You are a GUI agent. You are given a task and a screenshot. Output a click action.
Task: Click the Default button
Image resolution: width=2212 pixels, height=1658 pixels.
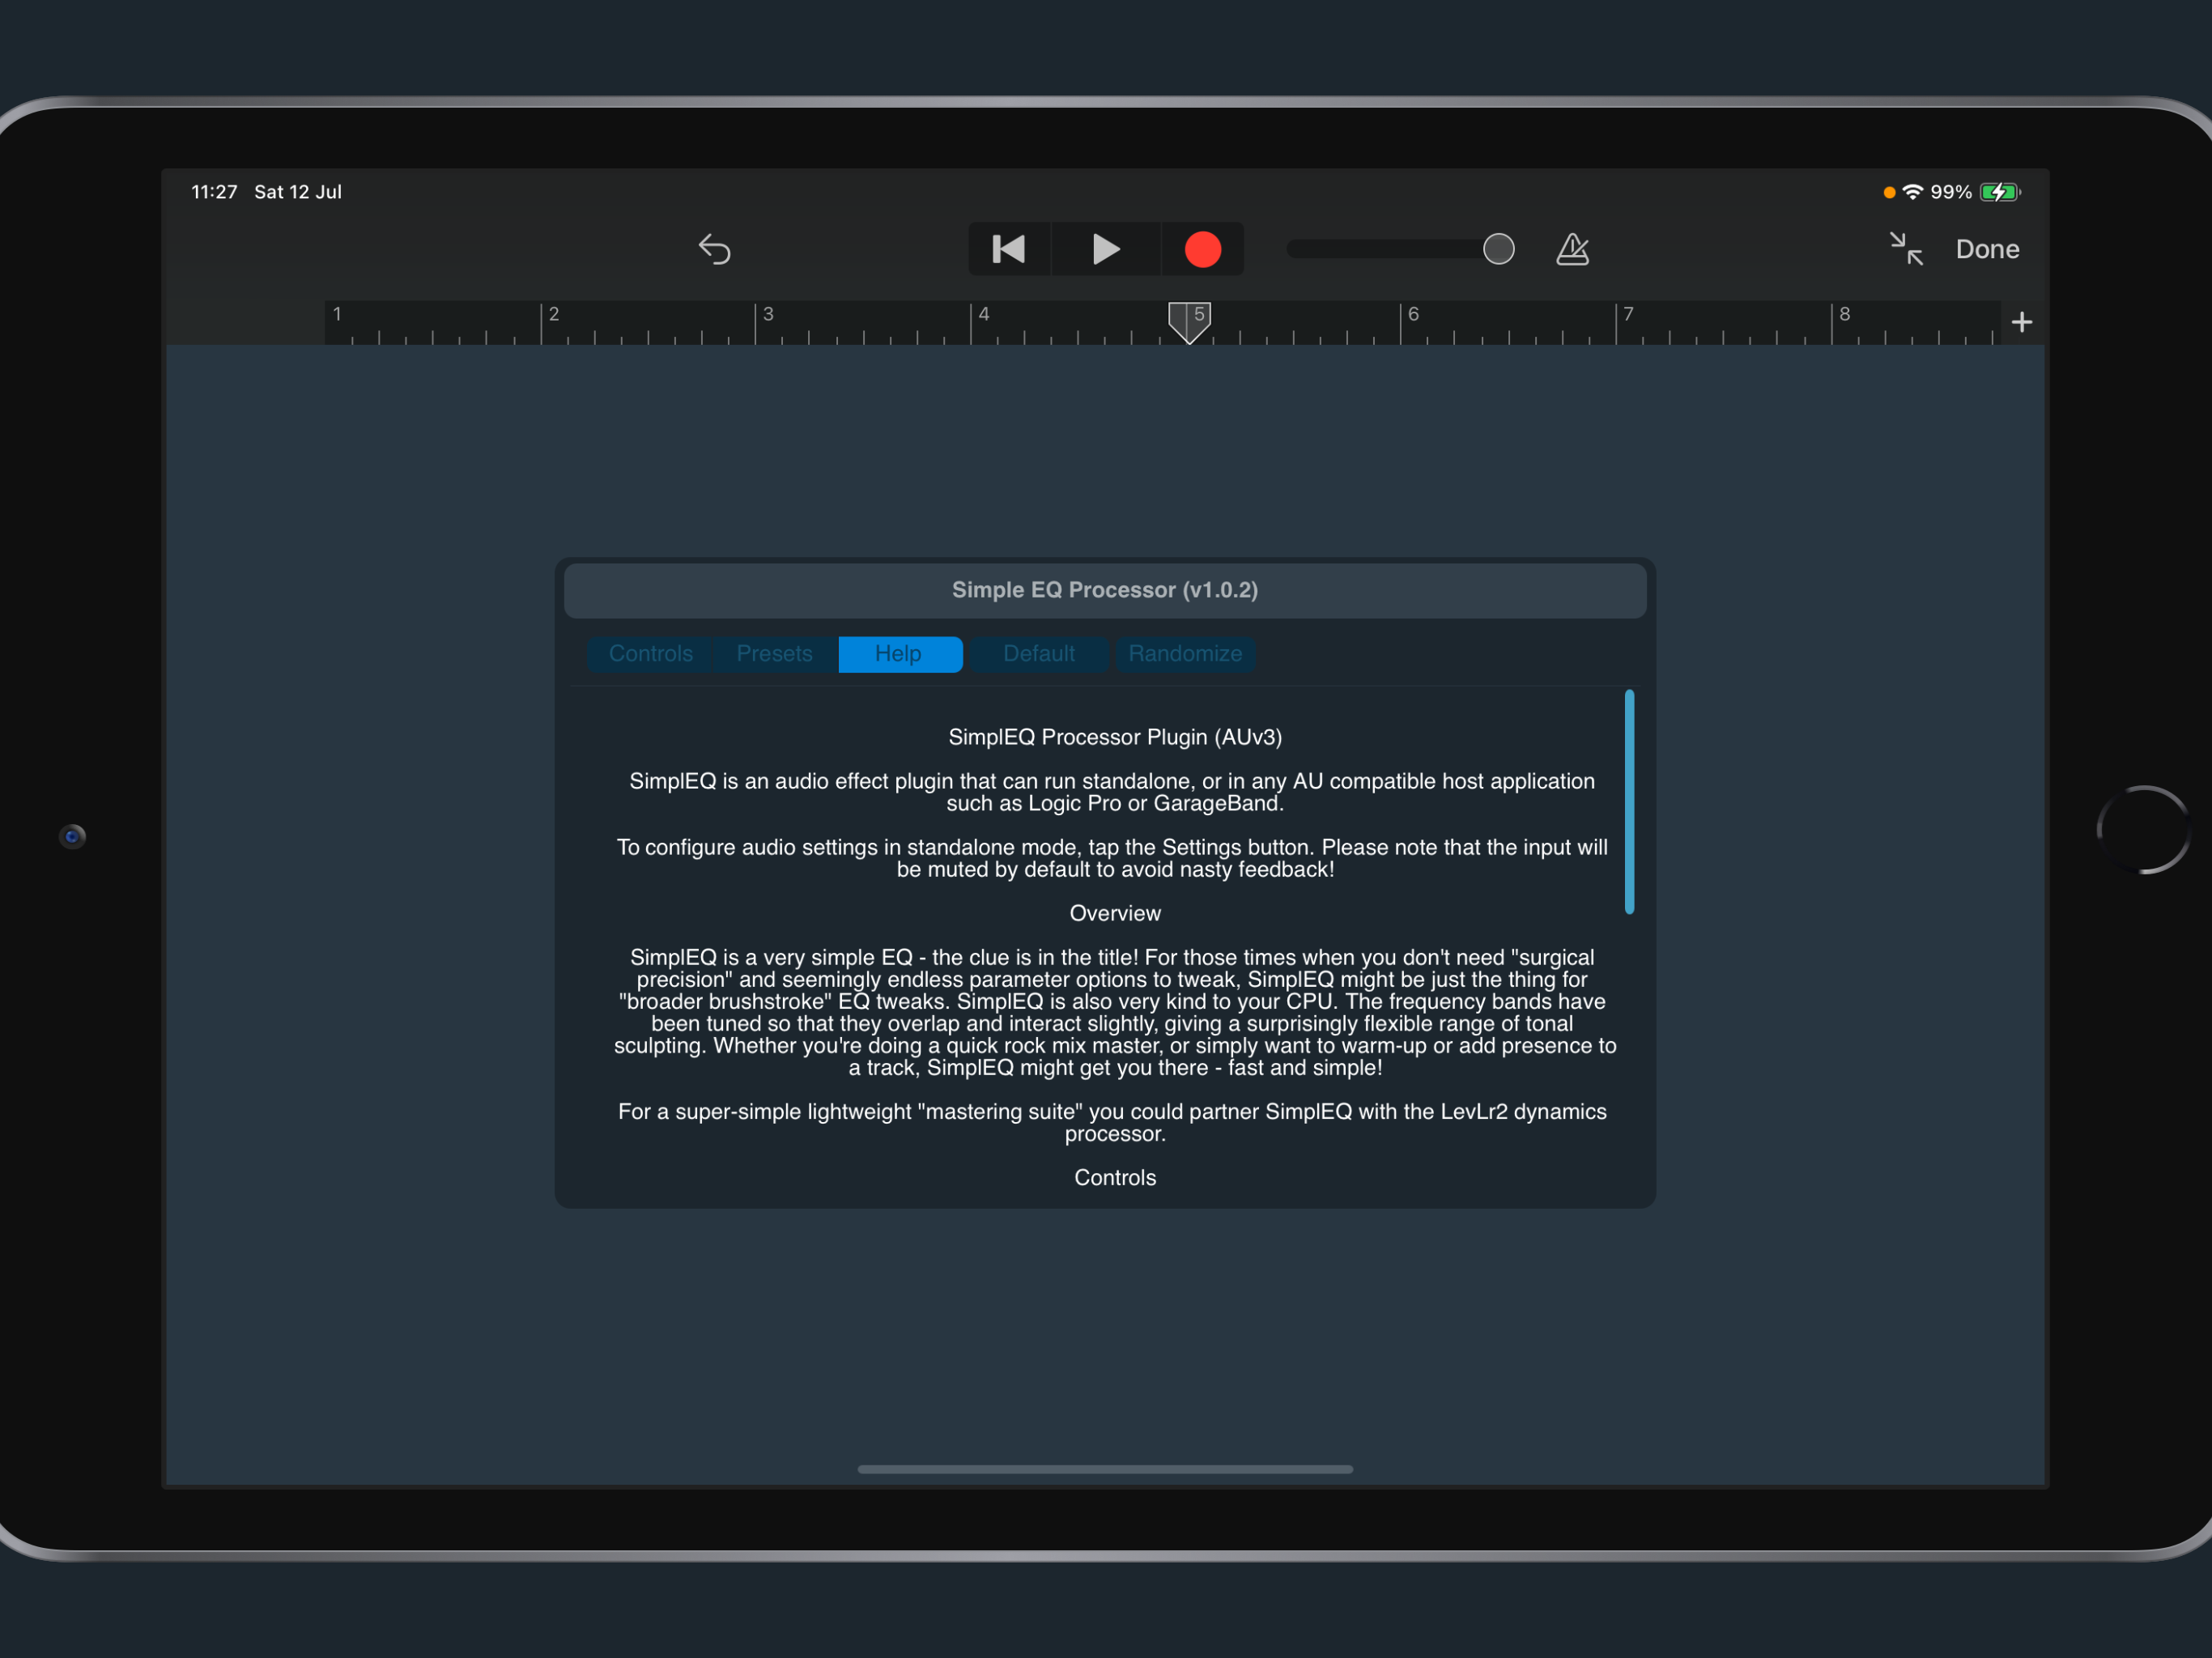coord(1038,654)
